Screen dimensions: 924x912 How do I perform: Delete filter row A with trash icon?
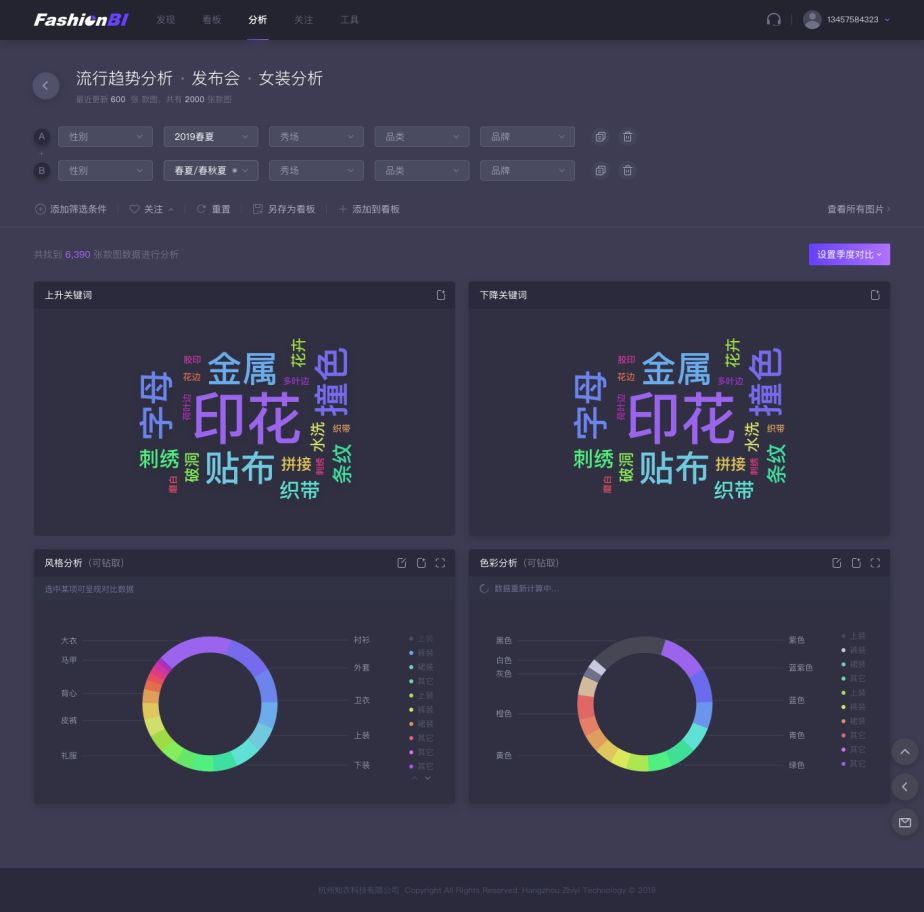628,137
